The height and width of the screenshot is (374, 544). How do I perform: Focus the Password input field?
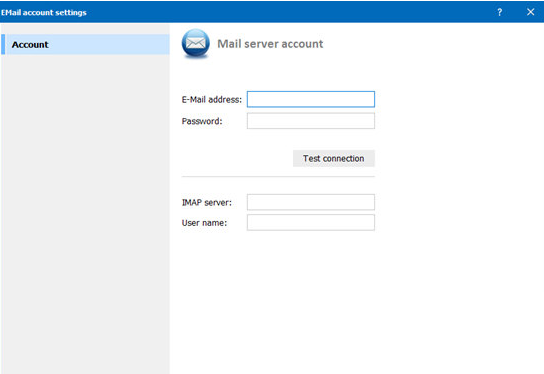click(311, 121)
